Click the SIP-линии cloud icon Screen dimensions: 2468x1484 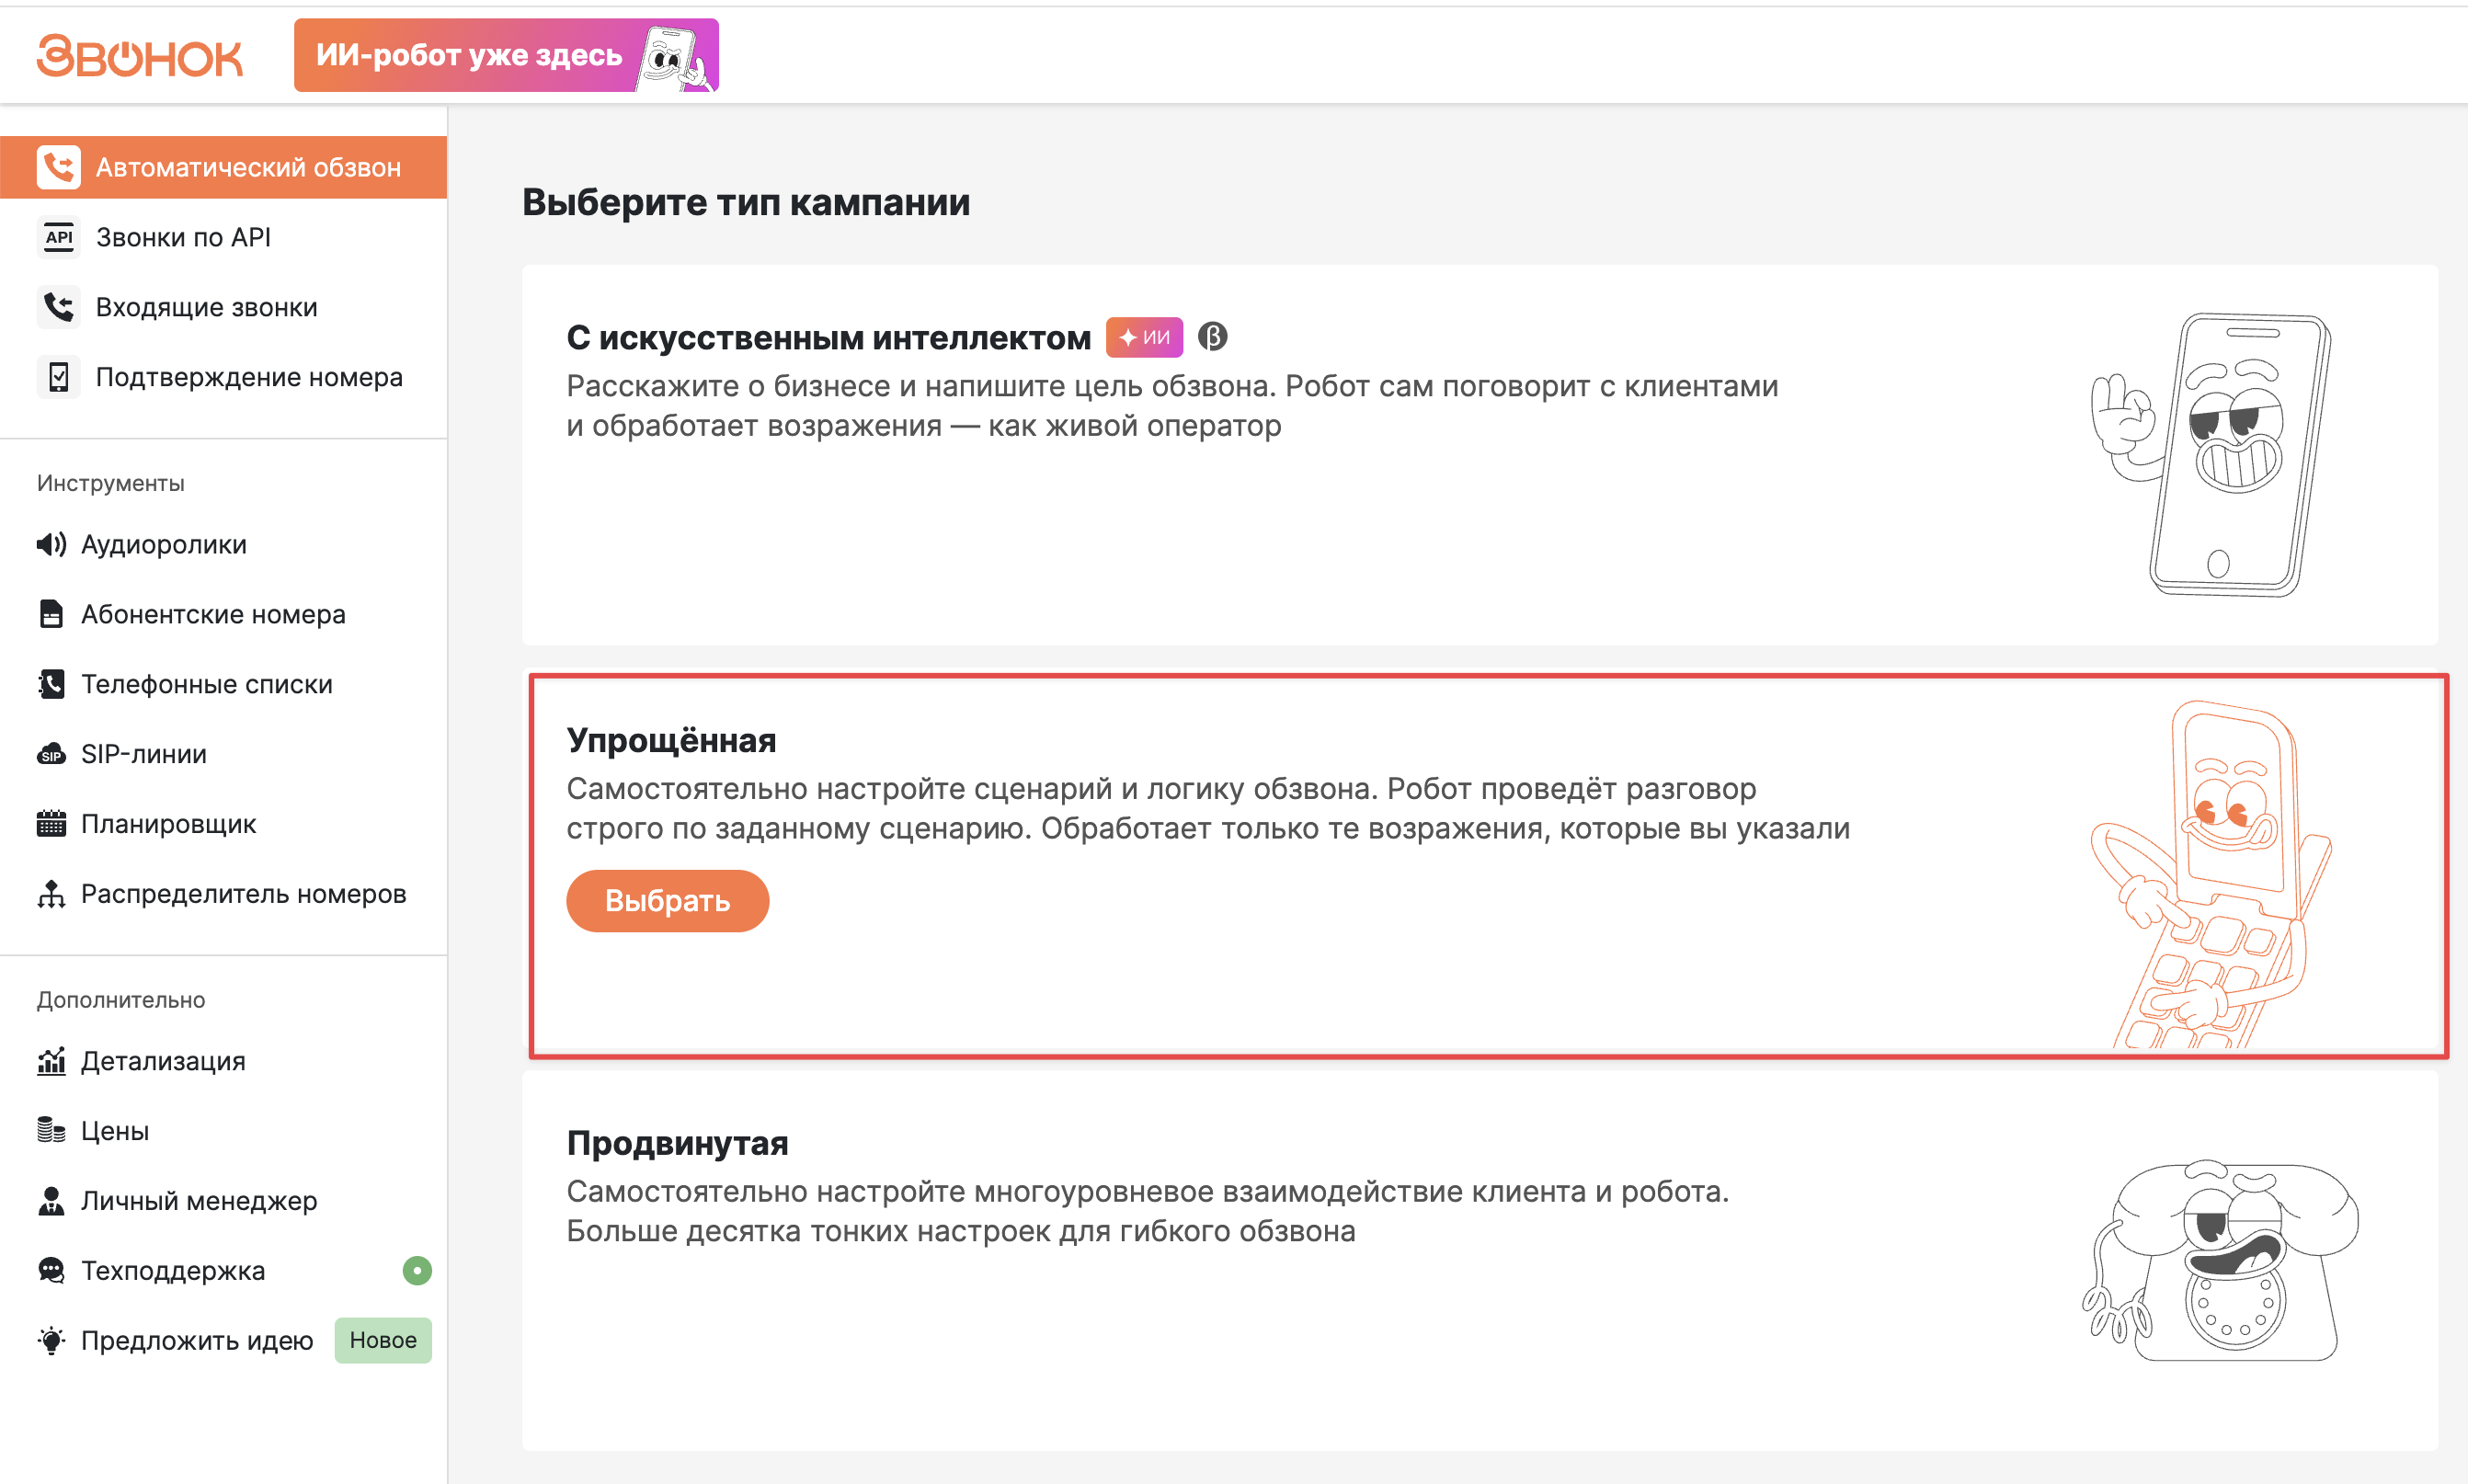(51, 754)
